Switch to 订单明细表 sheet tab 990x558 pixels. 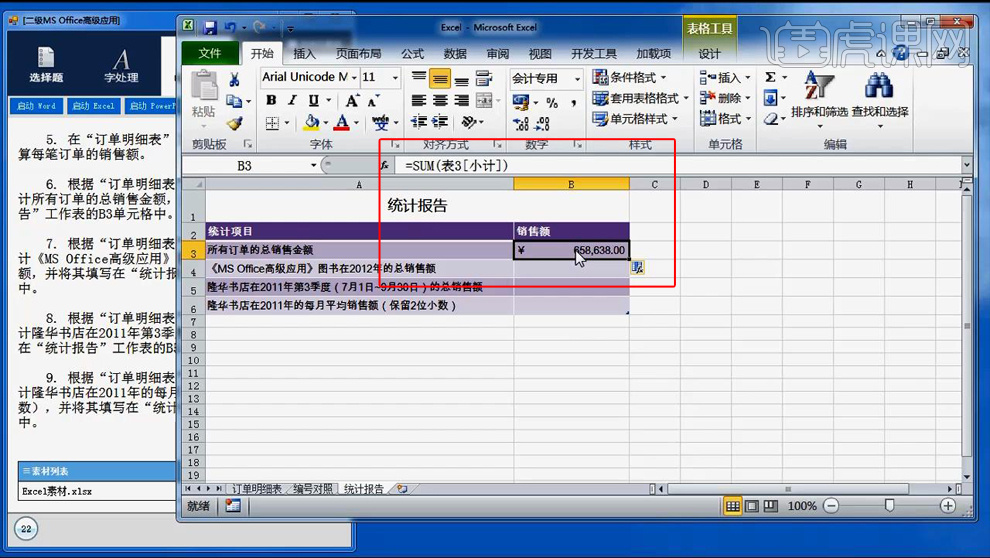[256, 489]
